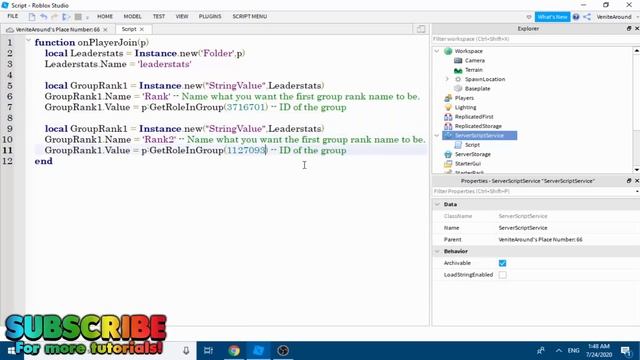
Task: Collapse the function fold arrow on line 1
Action: coord(28,41)
